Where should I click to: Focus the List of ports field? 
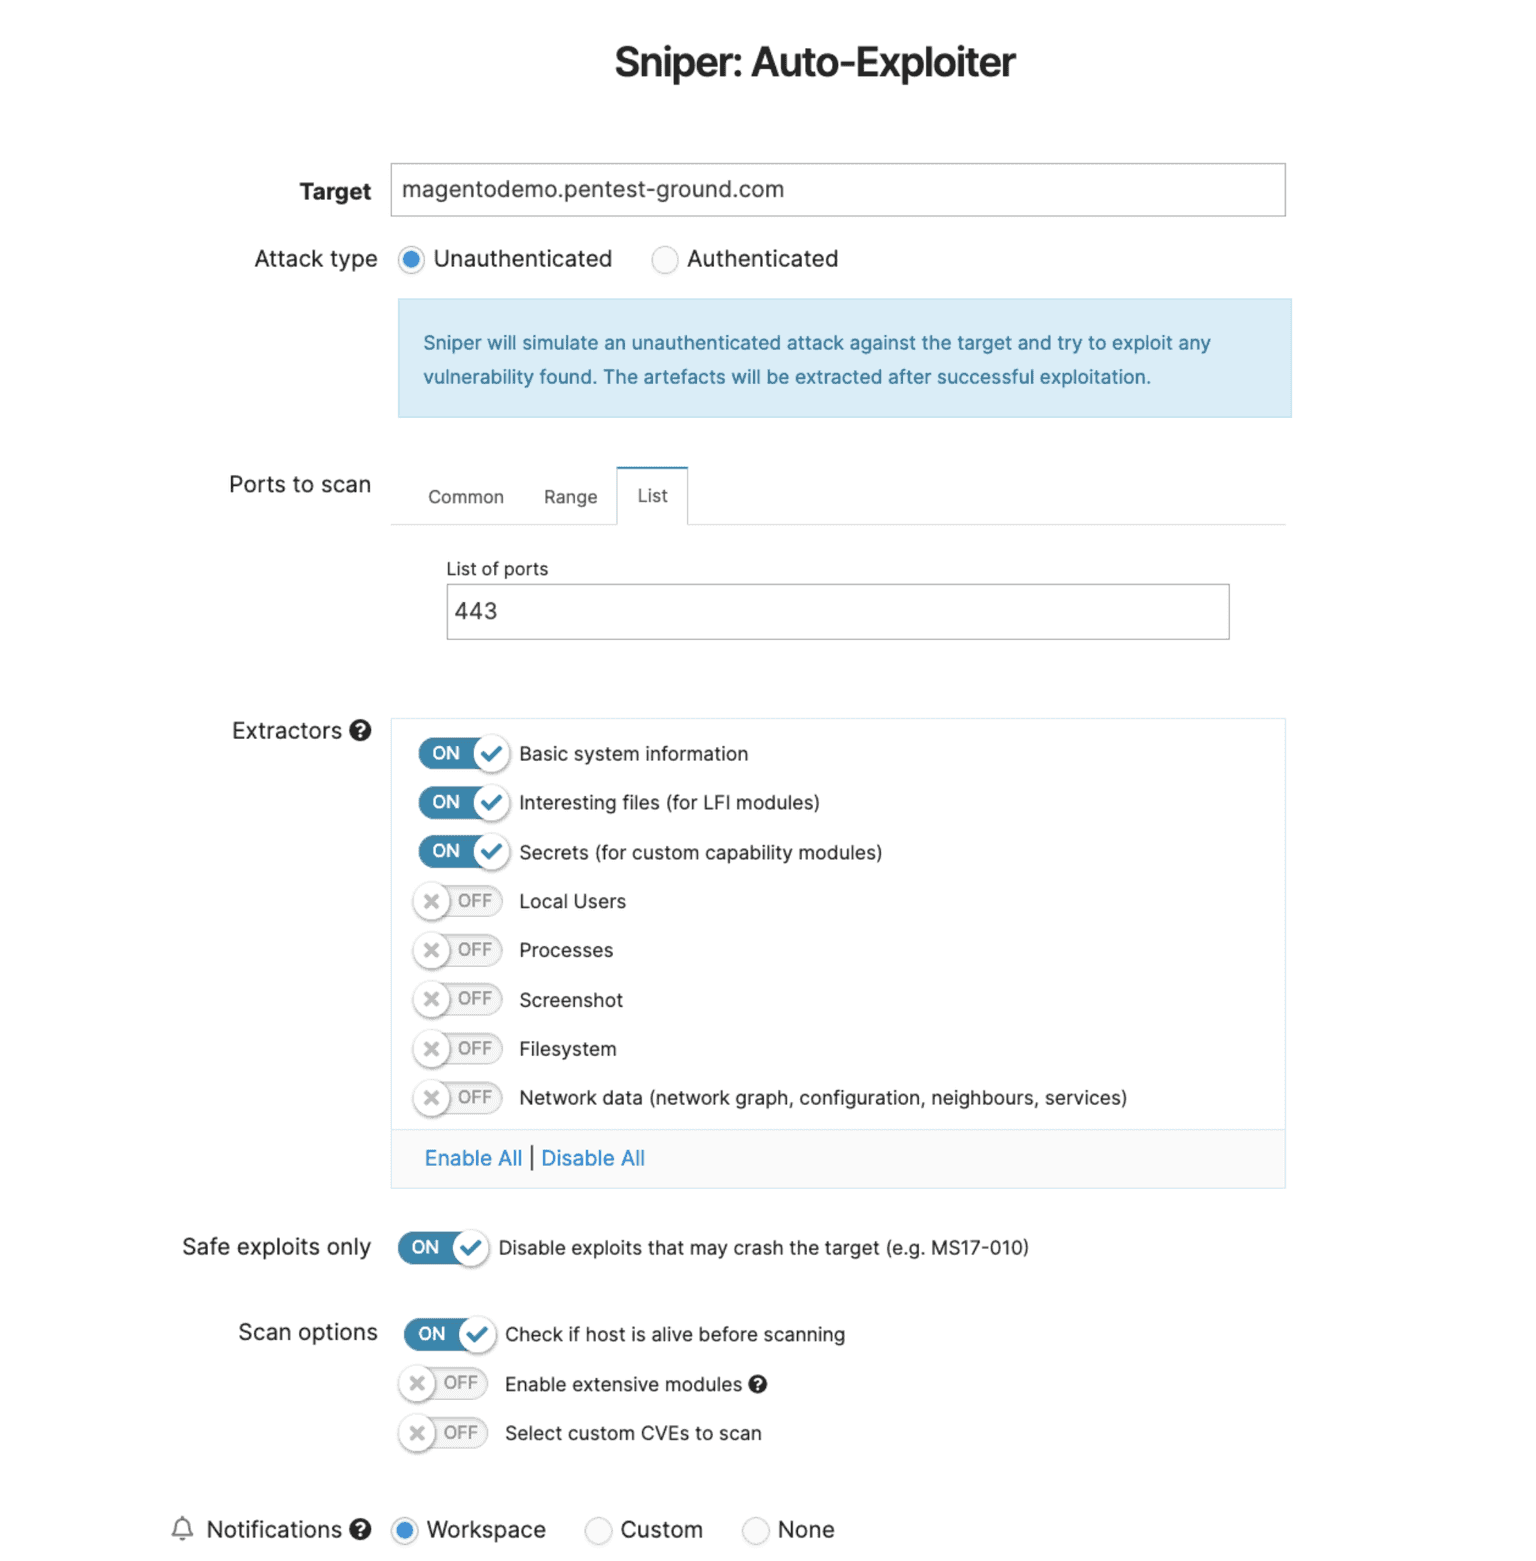coord(837,612)
